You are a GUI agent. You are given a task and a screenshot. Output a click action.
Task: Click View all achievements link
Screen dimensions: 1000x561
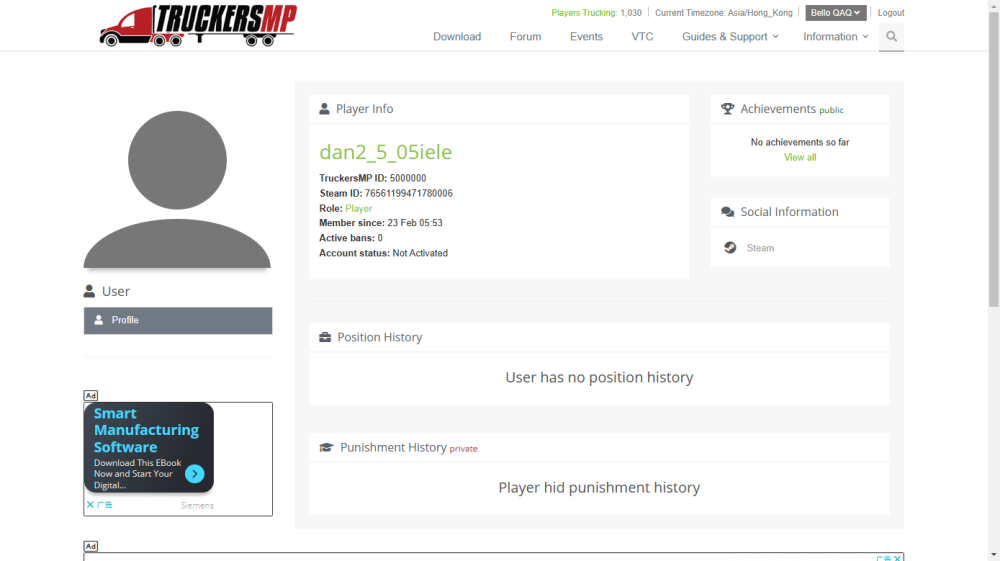click(x=799, y=157)
